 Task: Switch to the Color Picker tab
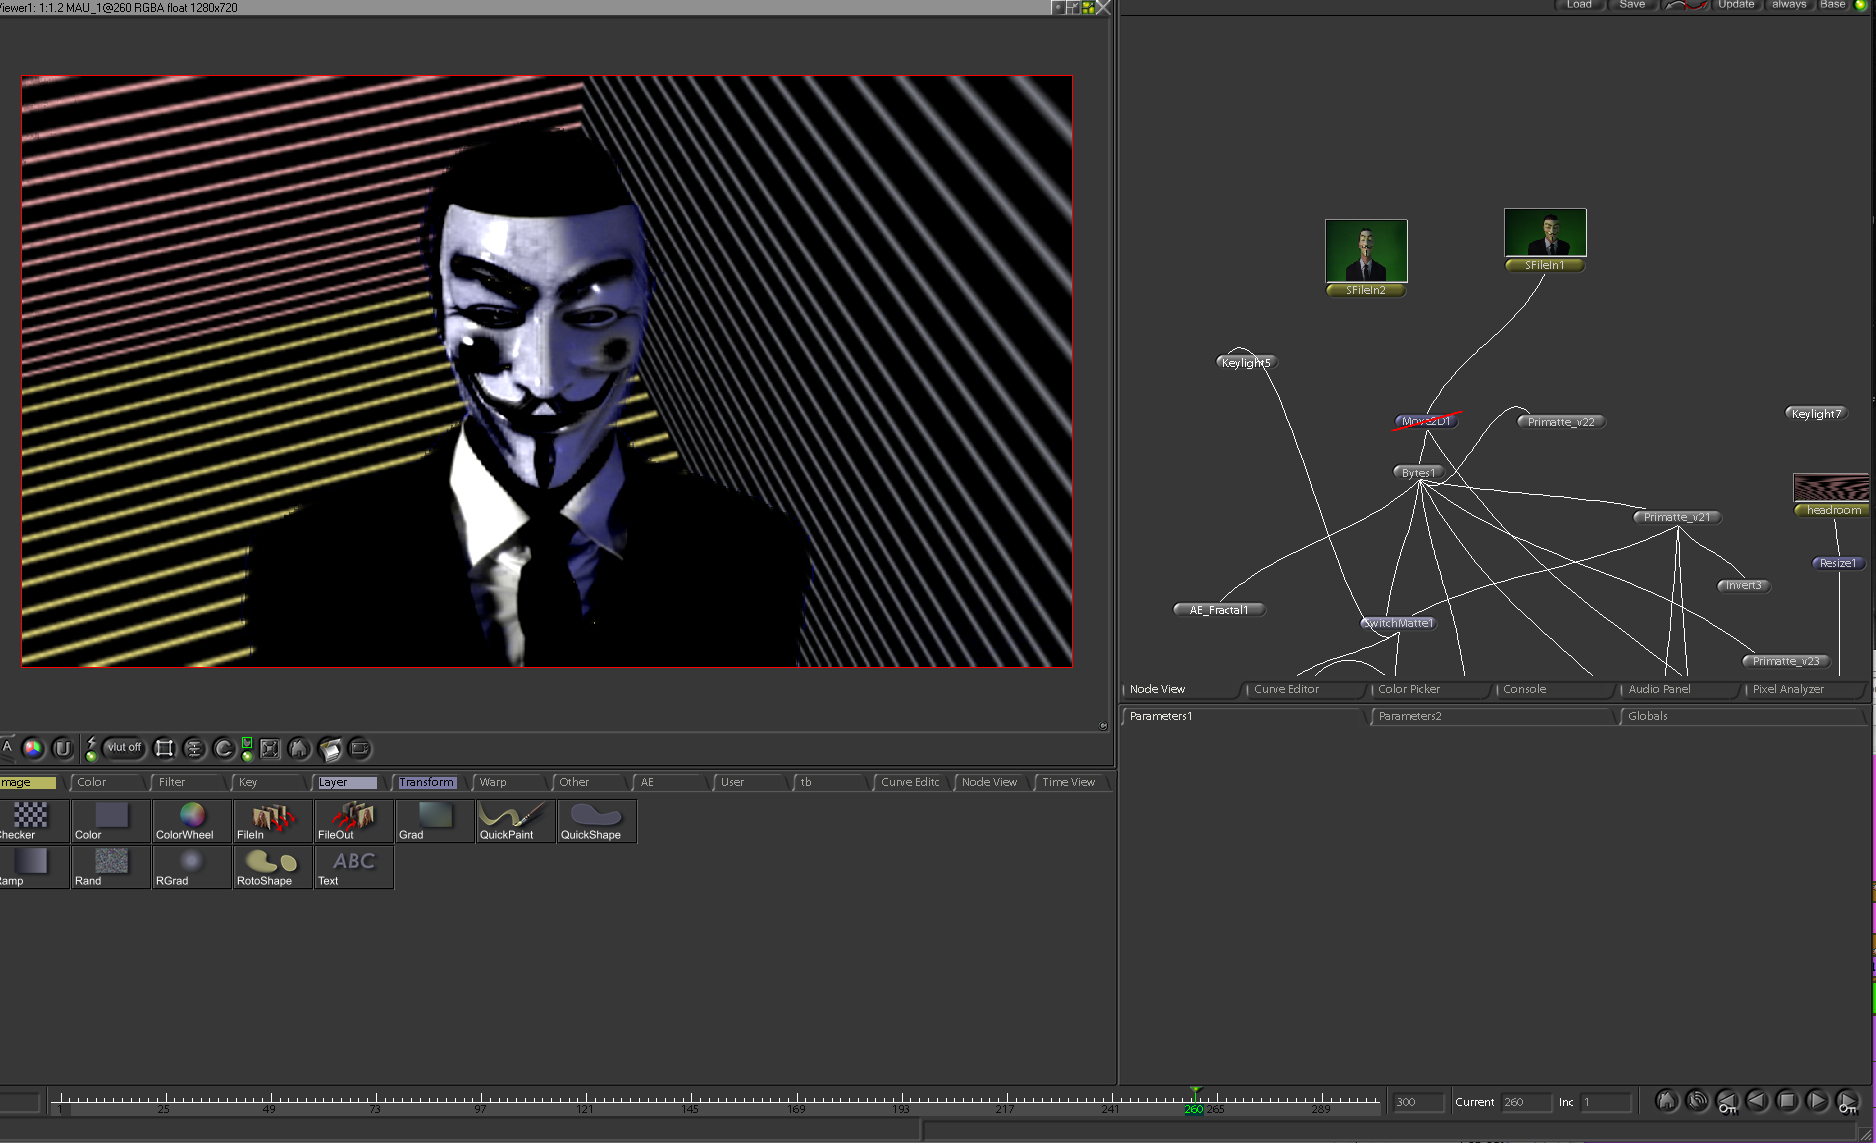[1428, 689]
